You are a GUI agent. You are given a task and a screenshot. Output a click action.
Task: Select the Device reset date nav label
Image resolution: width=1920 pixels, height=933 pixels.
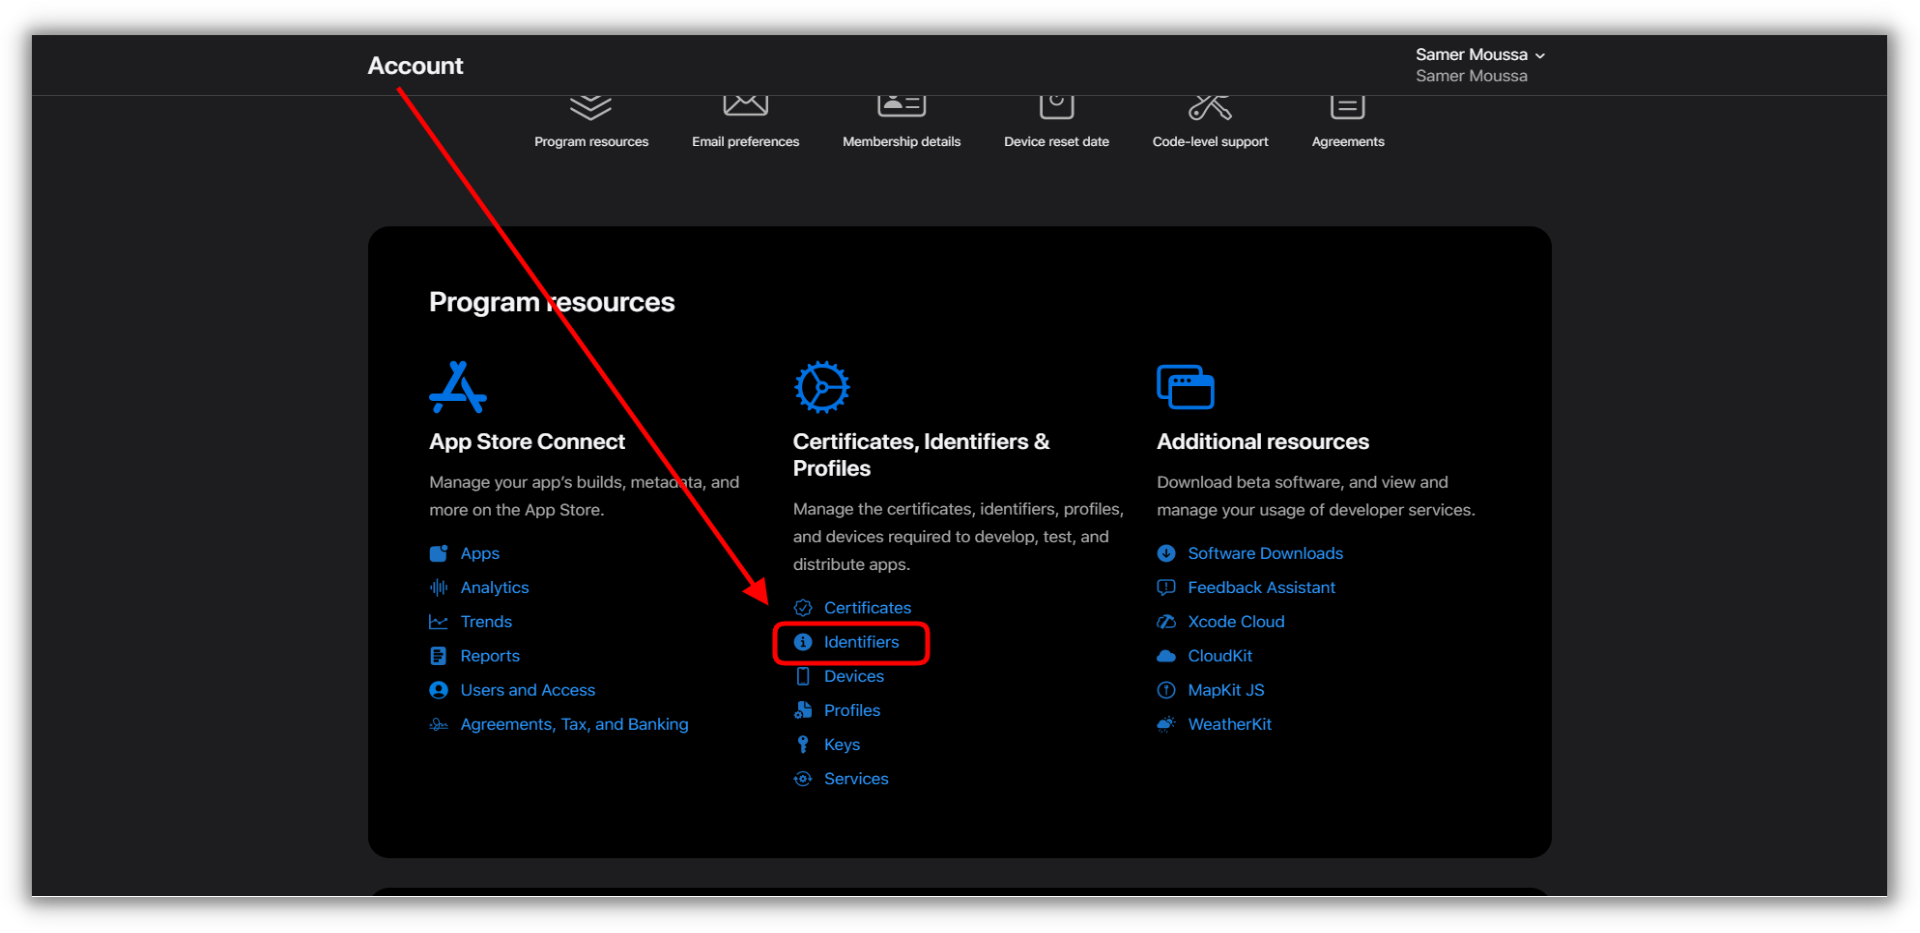(x=1057, y=142)
